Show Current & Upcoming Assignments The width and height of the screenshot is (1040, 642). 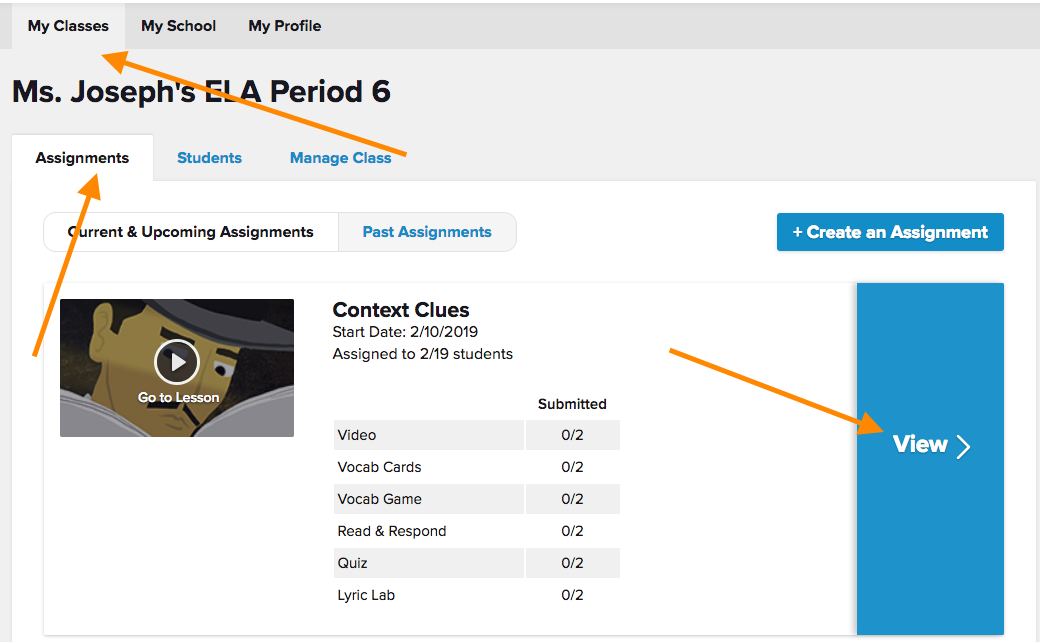point(191,232)
